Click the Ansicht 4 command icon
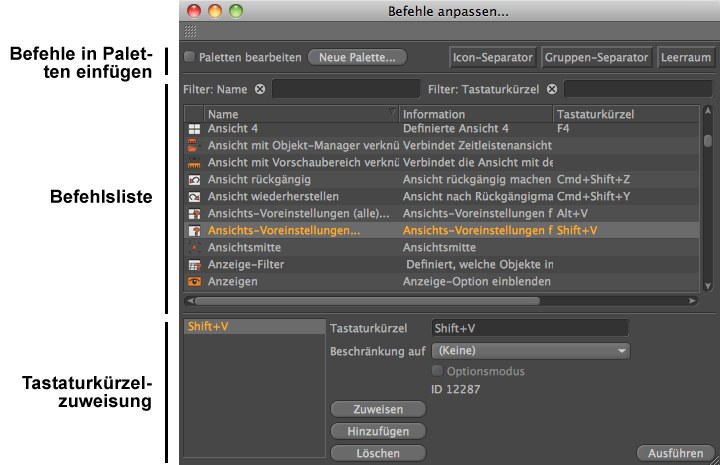The image size is (722, 465). click(194, 129)
